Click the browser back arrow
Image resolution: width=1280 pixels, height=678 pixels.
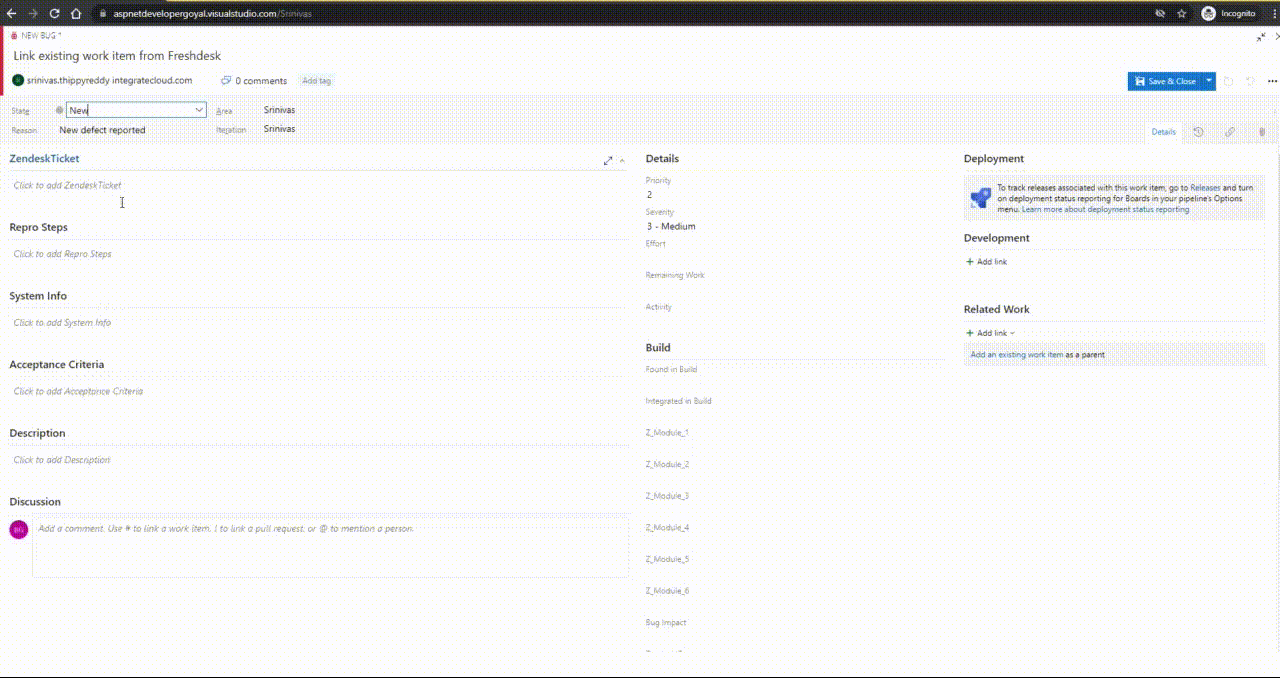[11, 14]
